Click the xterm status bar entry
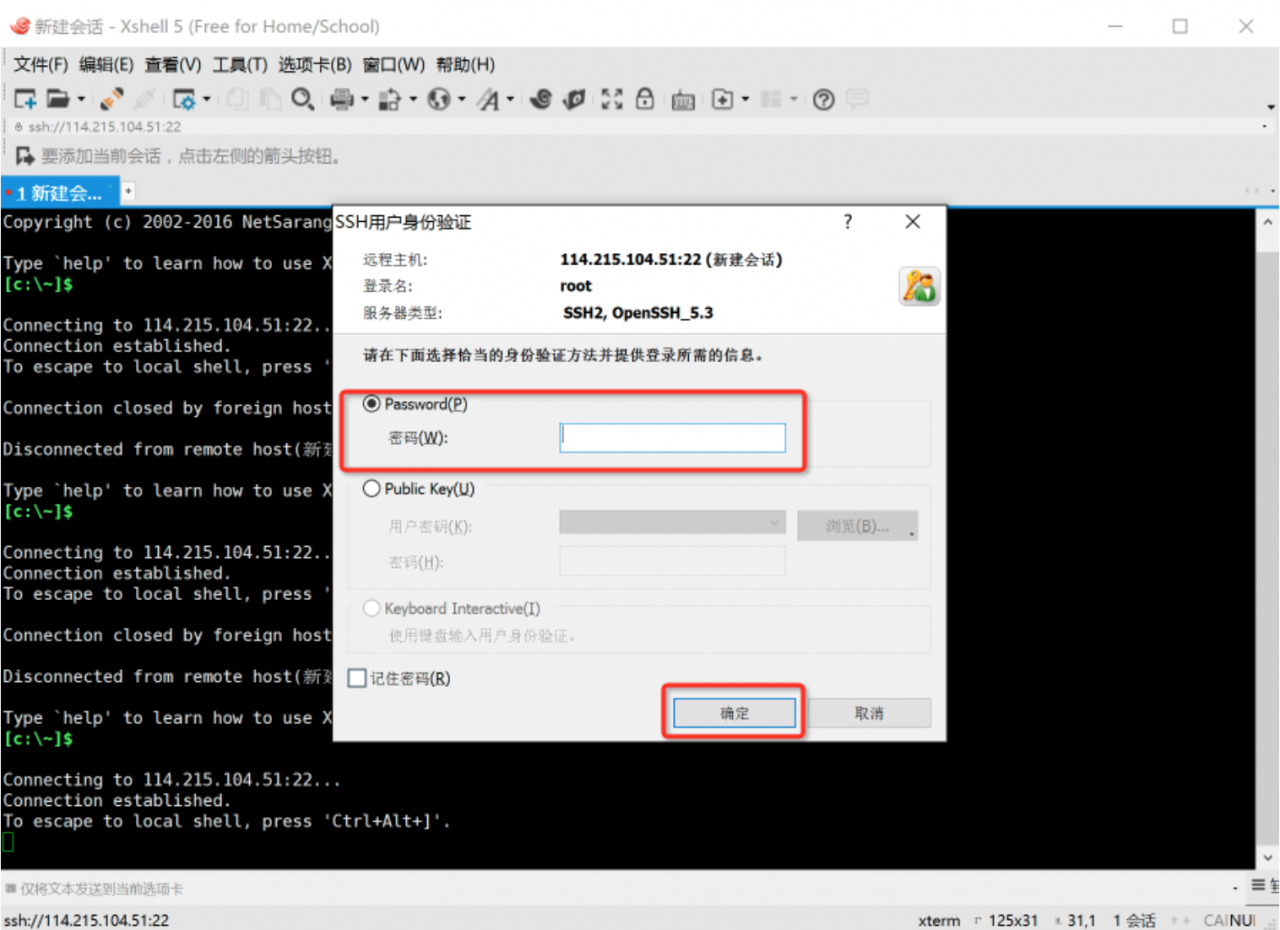 coord(939,920)
